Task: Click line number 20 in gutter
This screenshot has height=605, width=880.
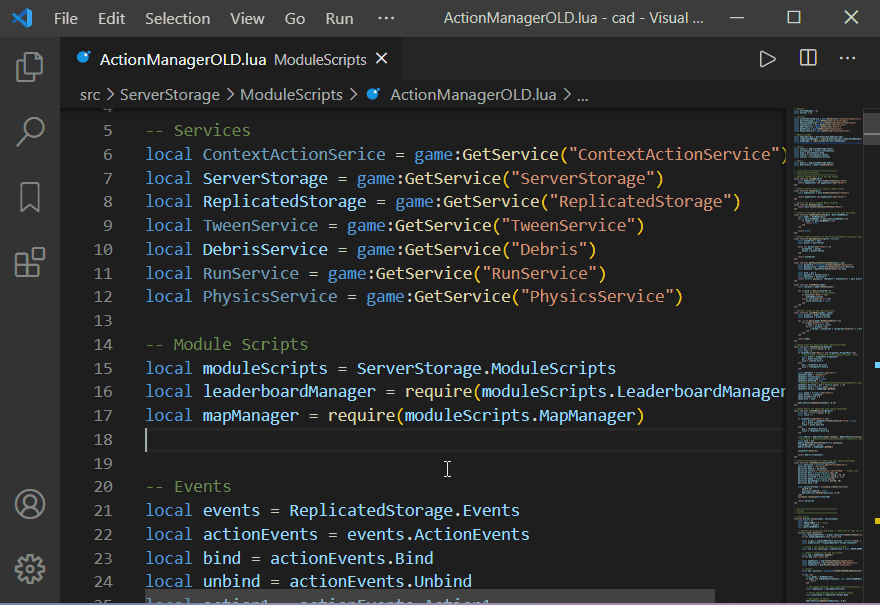Action: coord(103,487)
